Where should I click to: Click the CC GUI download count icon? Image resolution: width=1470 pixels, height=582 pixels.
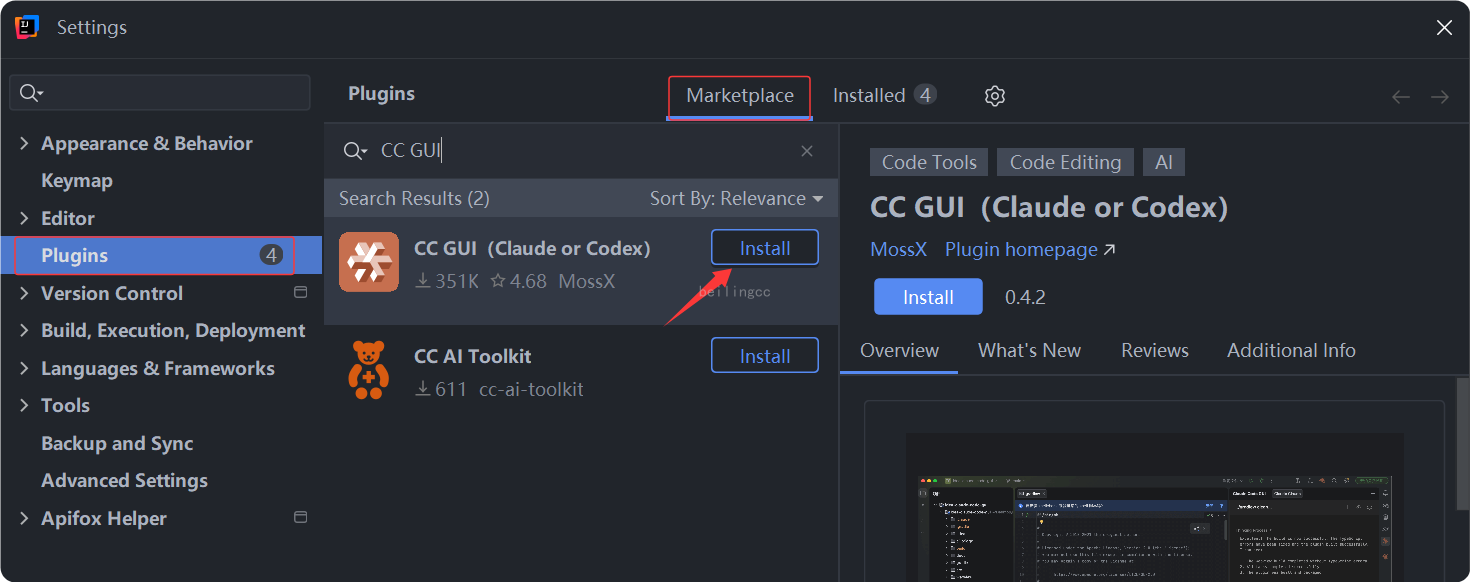423,281
